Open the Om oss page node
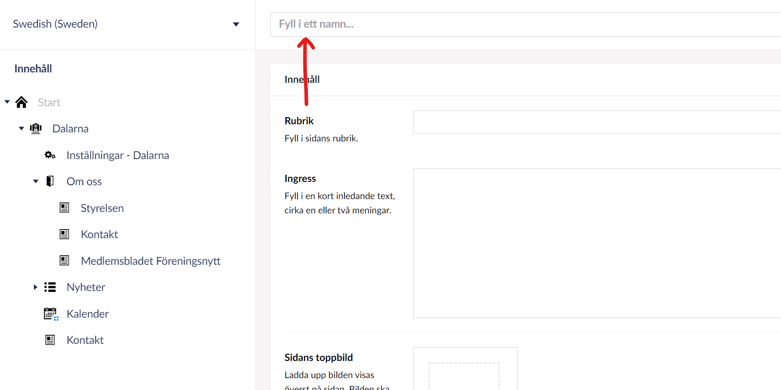 (84, 182)
